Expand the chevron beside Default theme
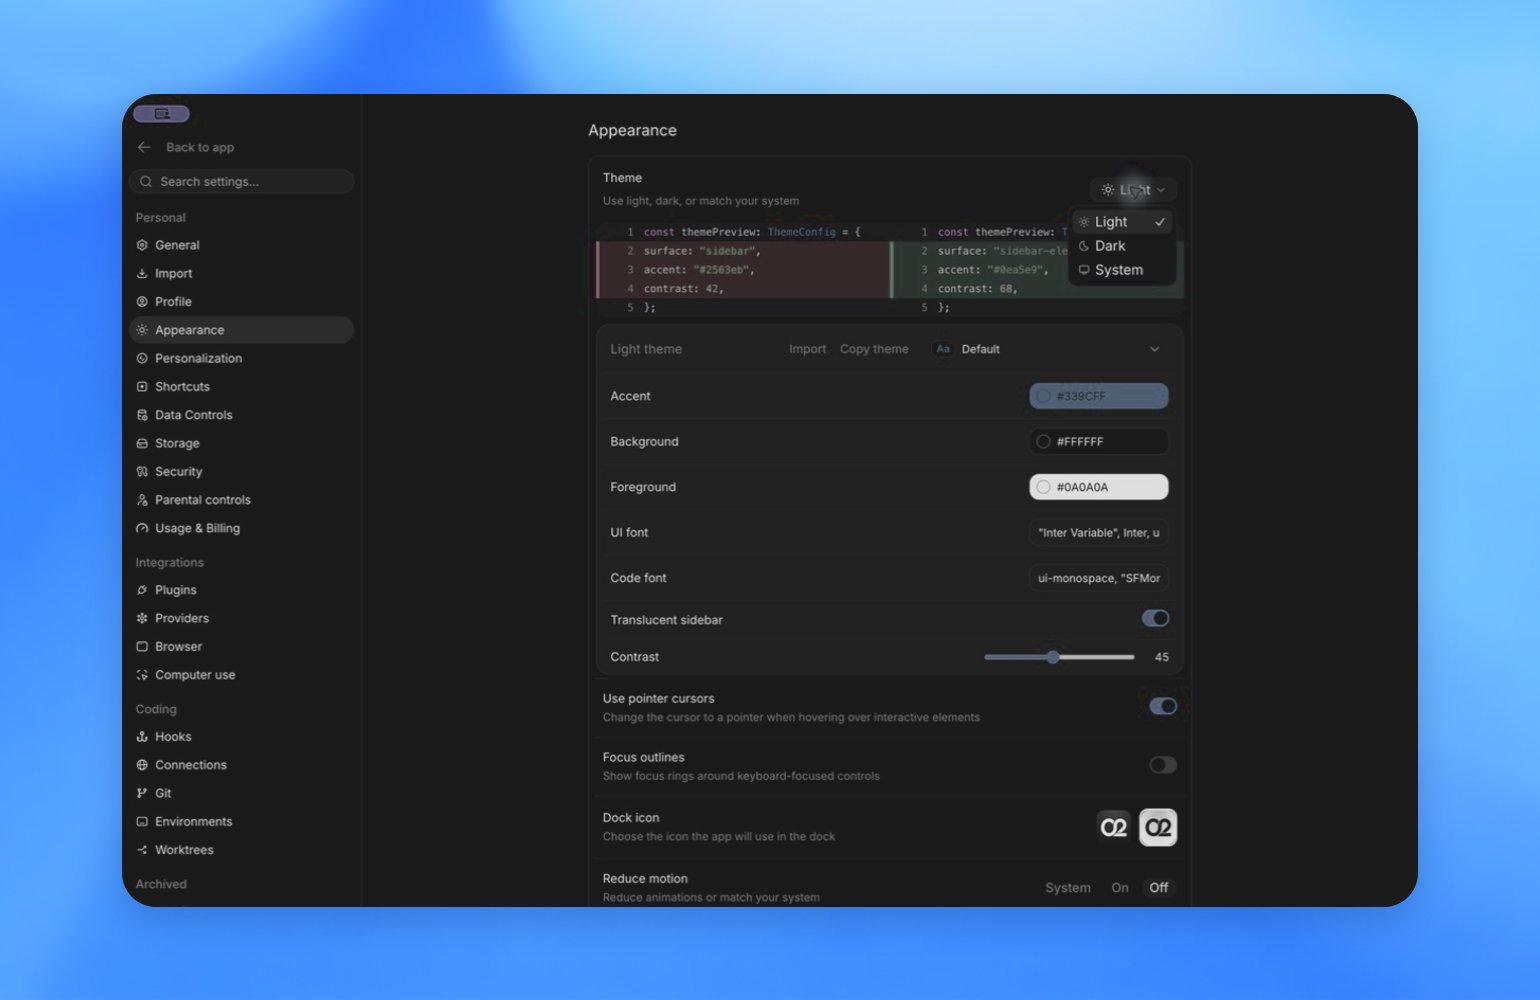Image resolution: width=1540 pixels, height=1000 pixels. pos(1155,349)
